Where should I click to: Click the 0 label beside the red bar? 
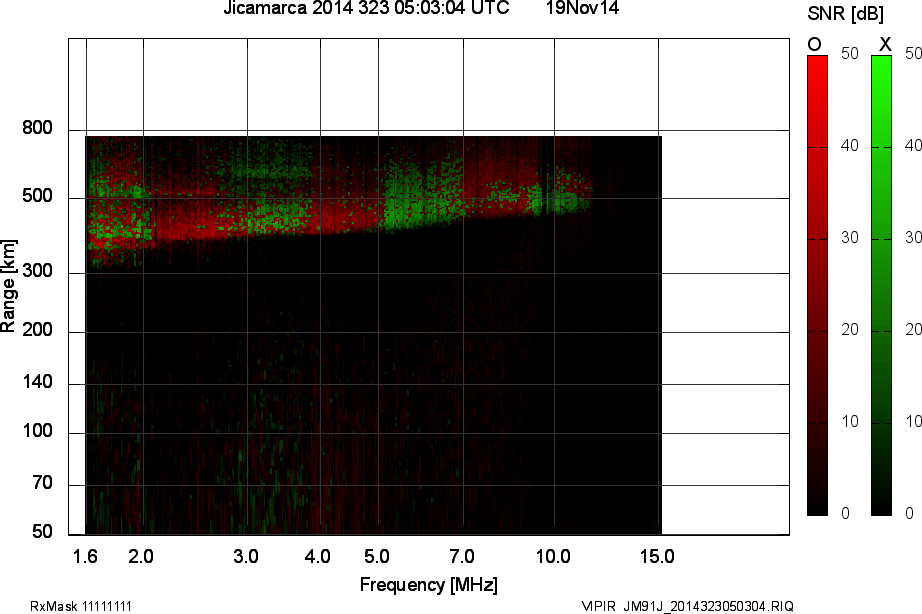(x=846, y=513)
